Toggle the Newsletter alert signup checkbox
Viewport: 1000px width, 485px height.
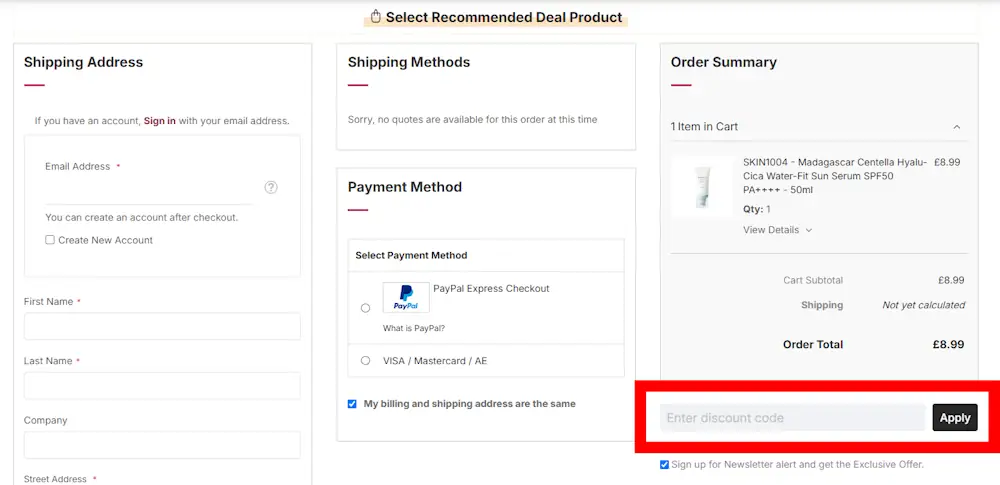[665, 464]
